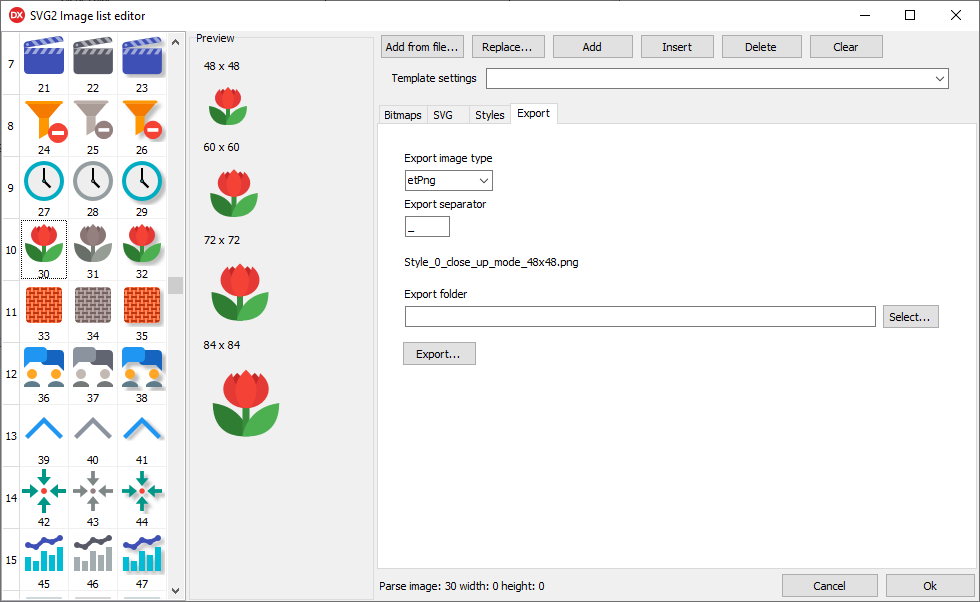
Task: Select the orange funnel filter icon 24
Action: 44,119
